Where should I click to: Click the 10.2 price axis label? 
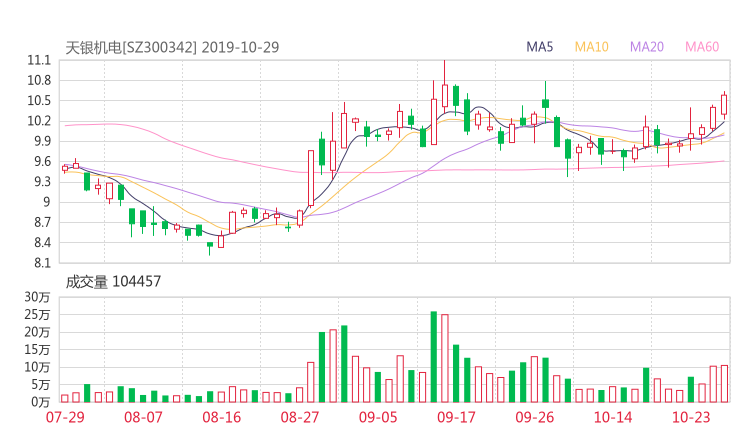[x=39, y=121]
